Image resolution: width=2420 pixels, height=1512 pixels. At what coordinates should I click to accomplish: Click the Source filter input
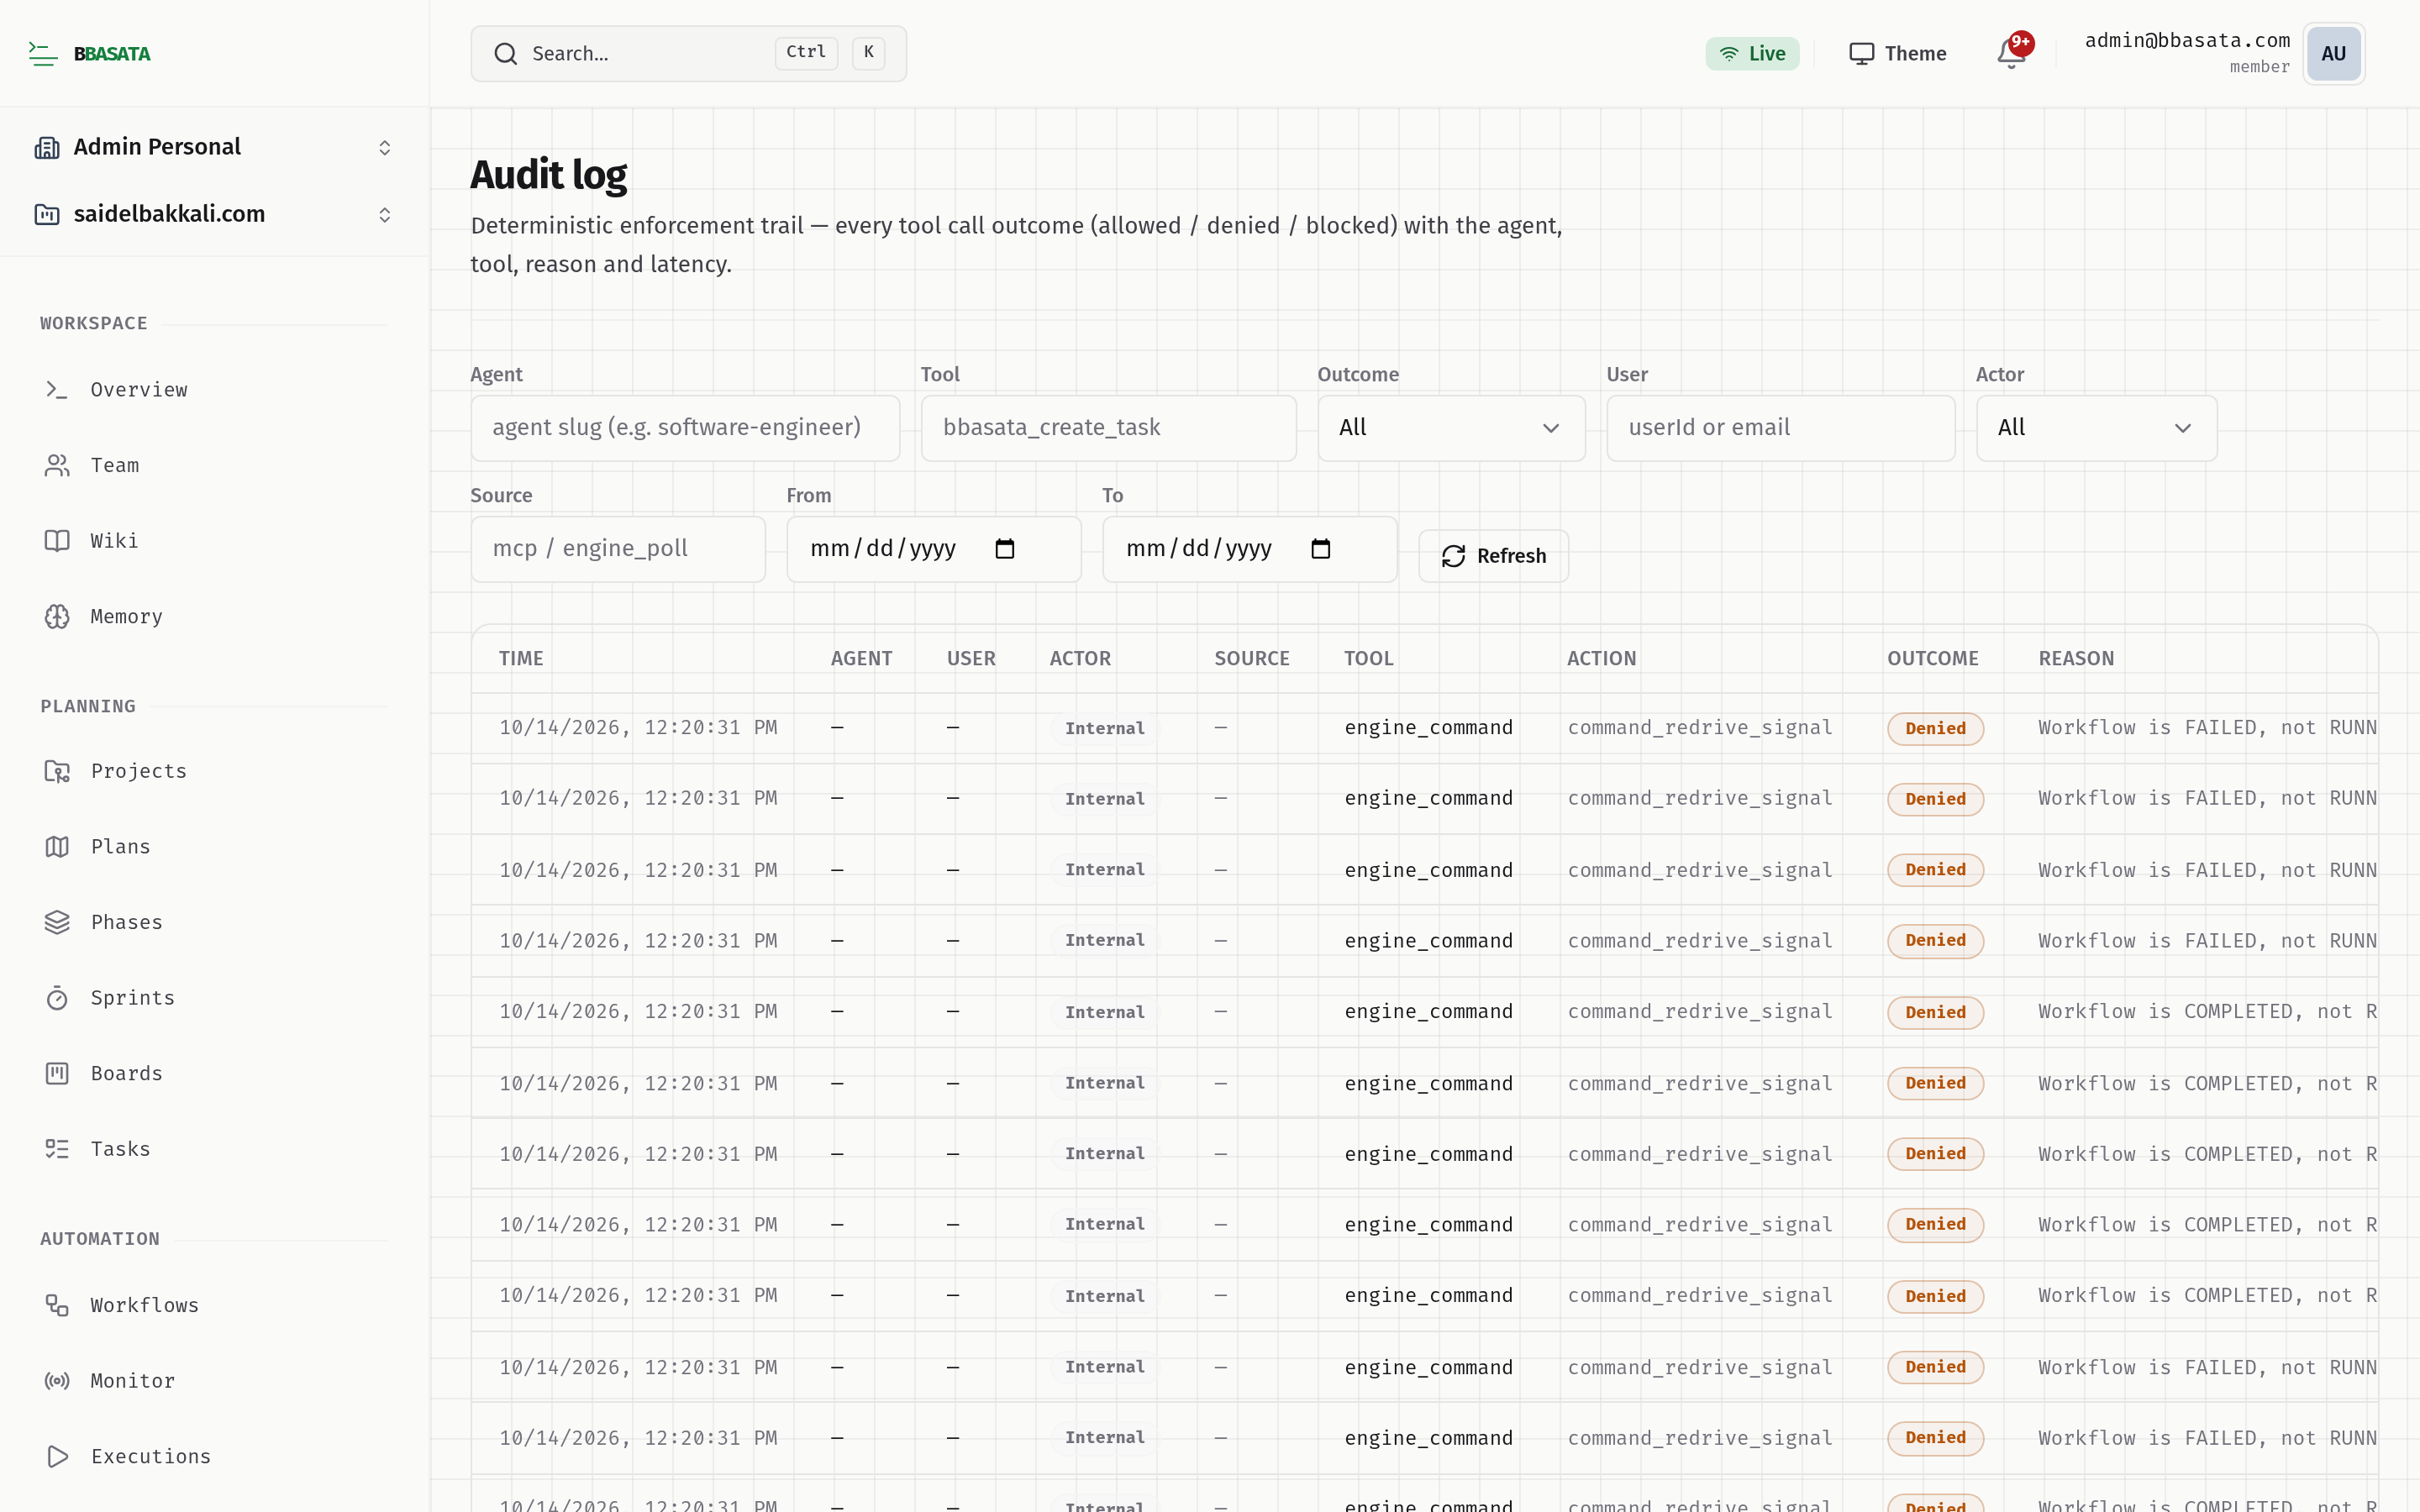[x=618, y=549]
